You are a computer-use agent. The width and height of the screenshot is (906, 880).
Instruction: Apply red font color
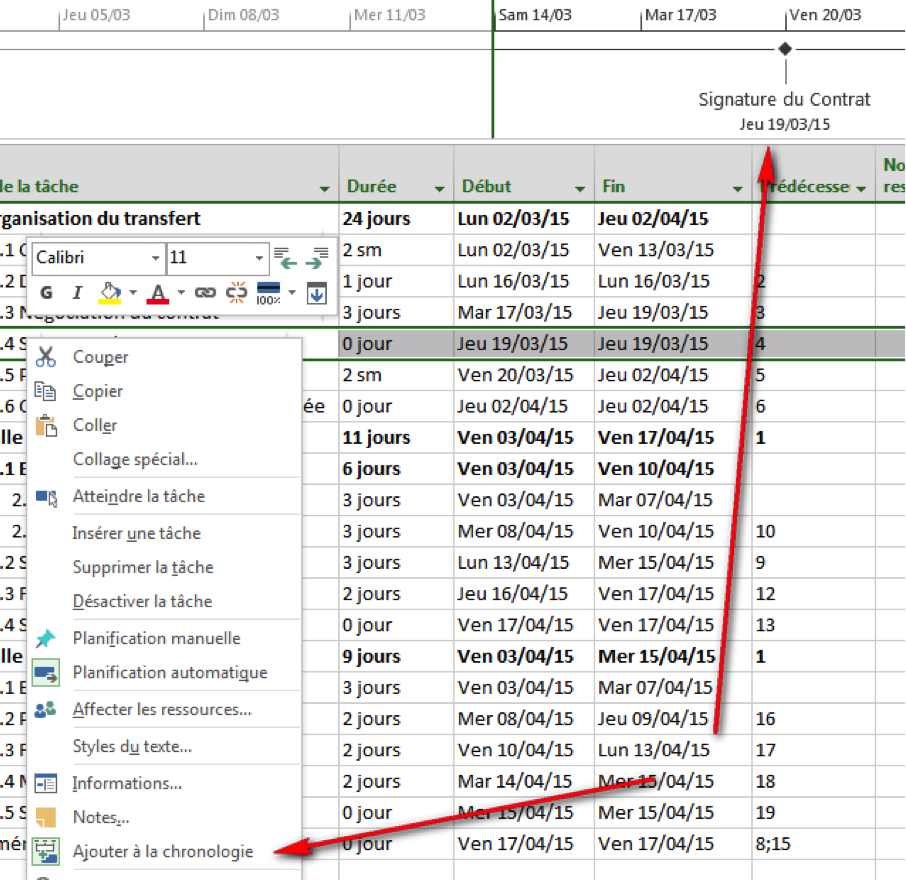pos(158,294)
